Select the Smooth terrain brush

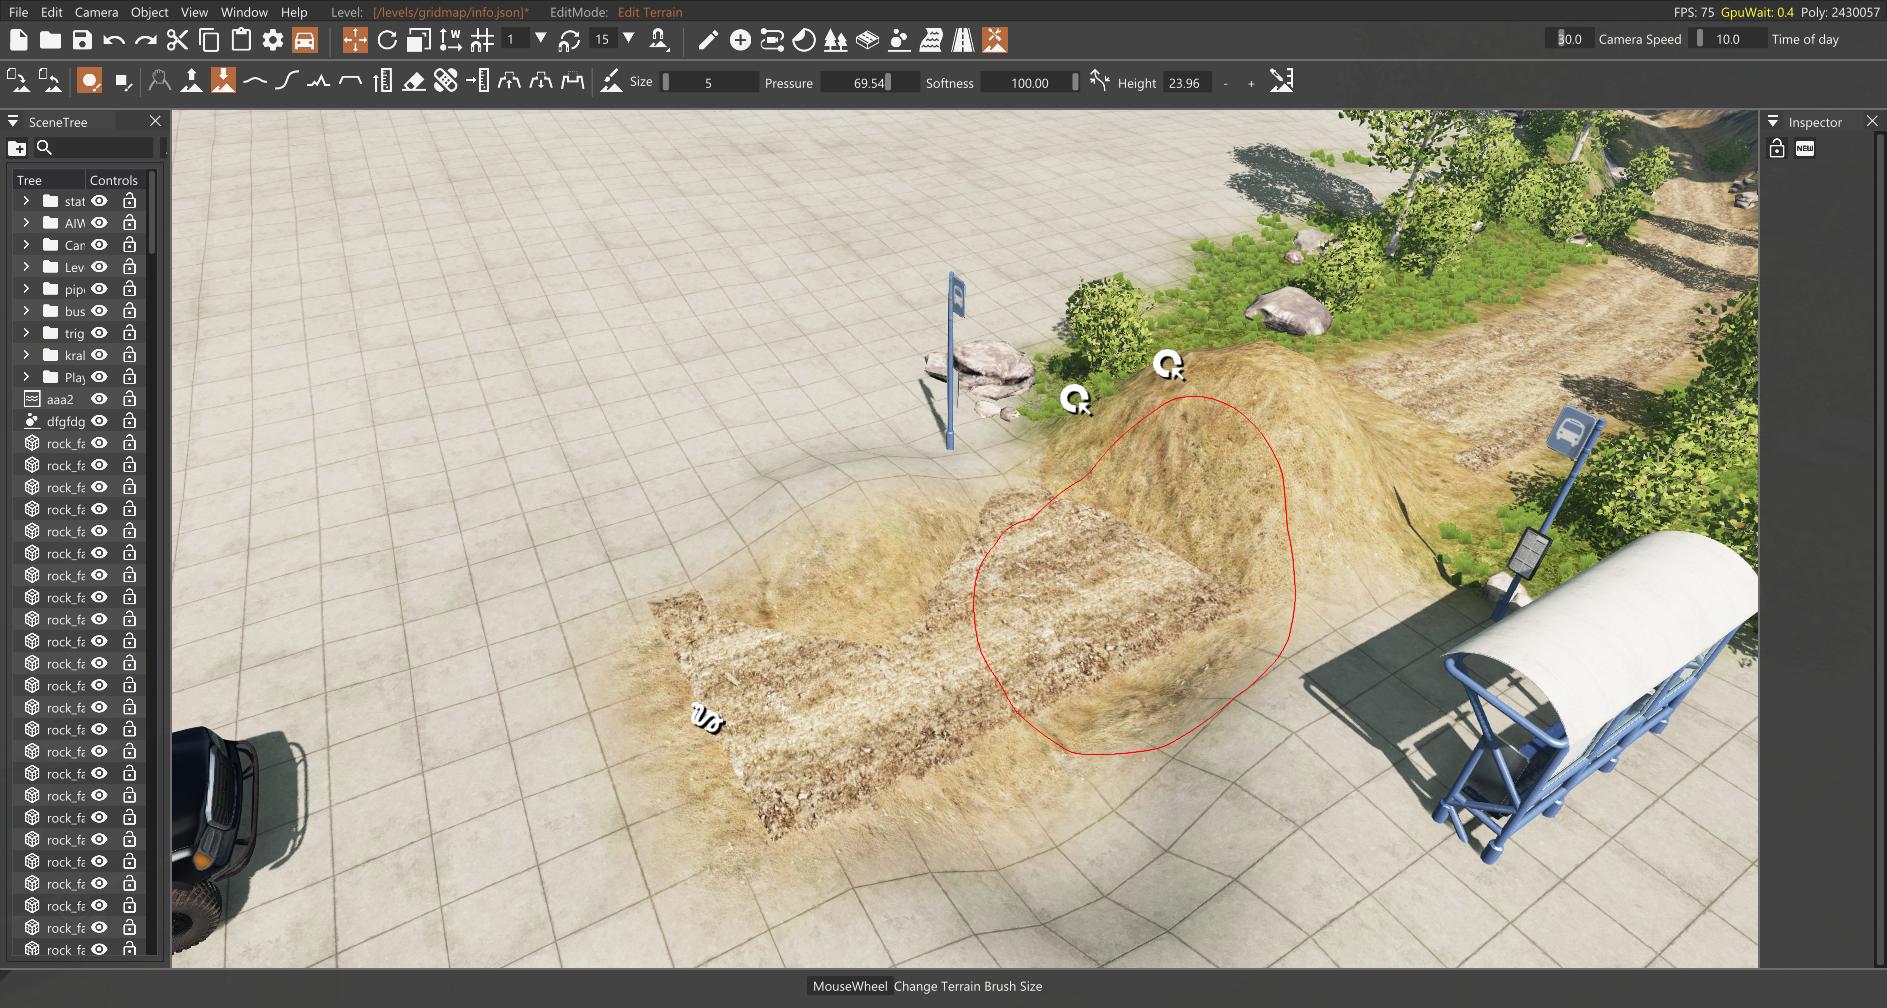pos(255,81)
